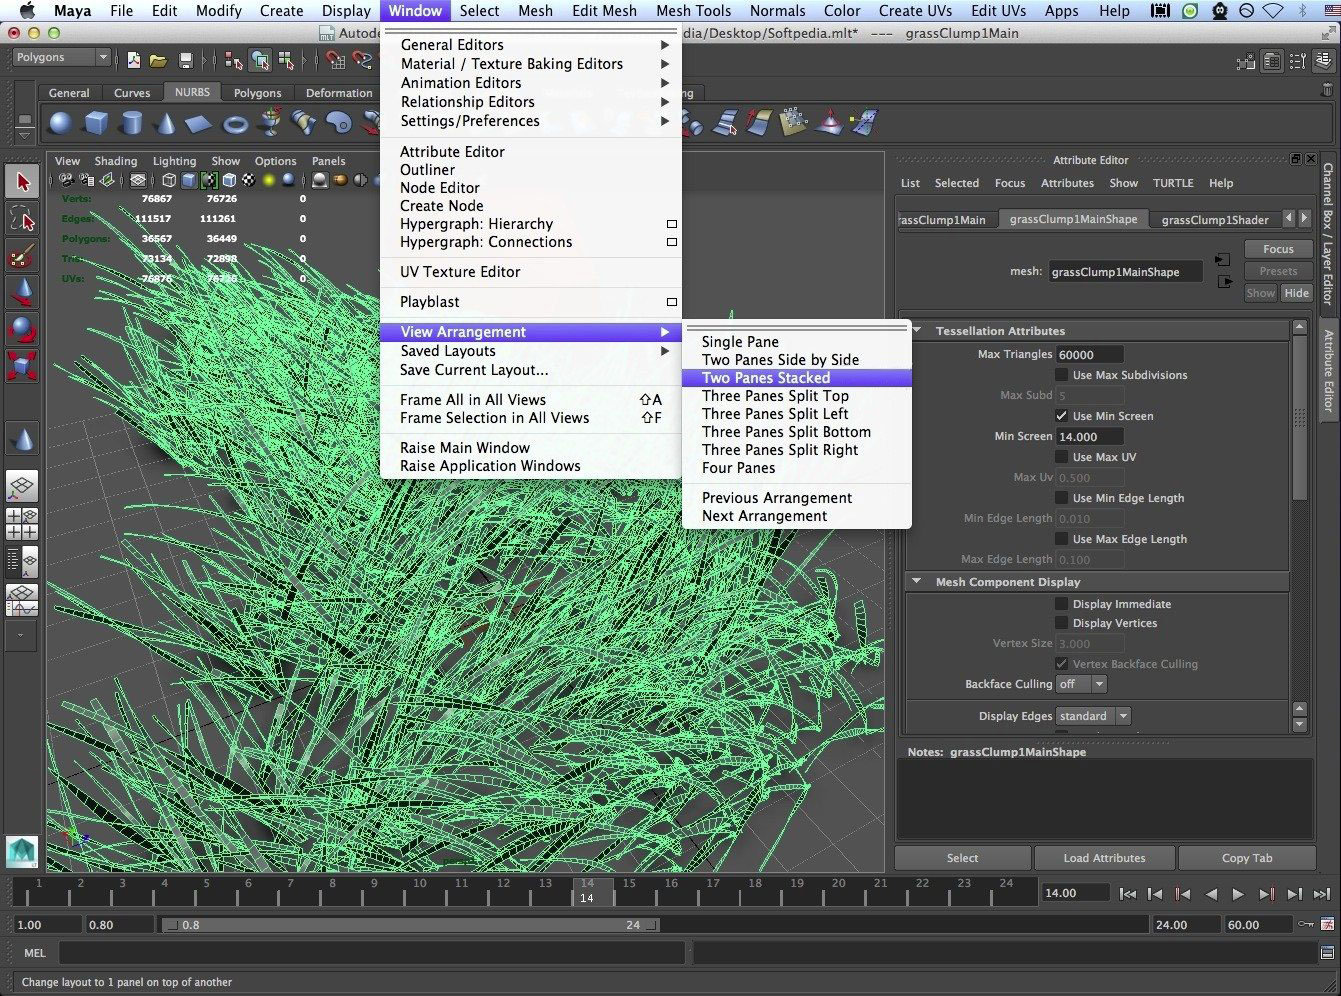Create a NURBS plane from shelf
Image resolution: width=1341 pixels, height=996 pixels.
[200, 123]
